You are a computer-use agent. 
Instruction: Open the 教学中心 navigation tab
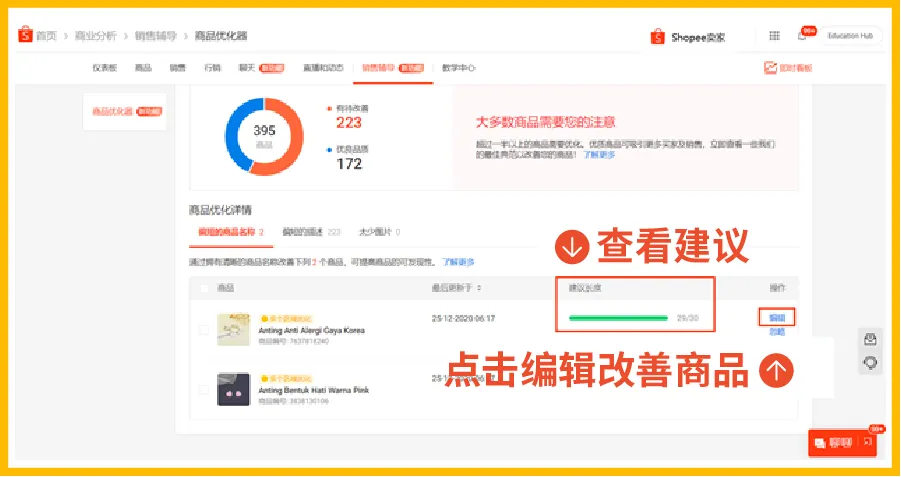point(459,68)
